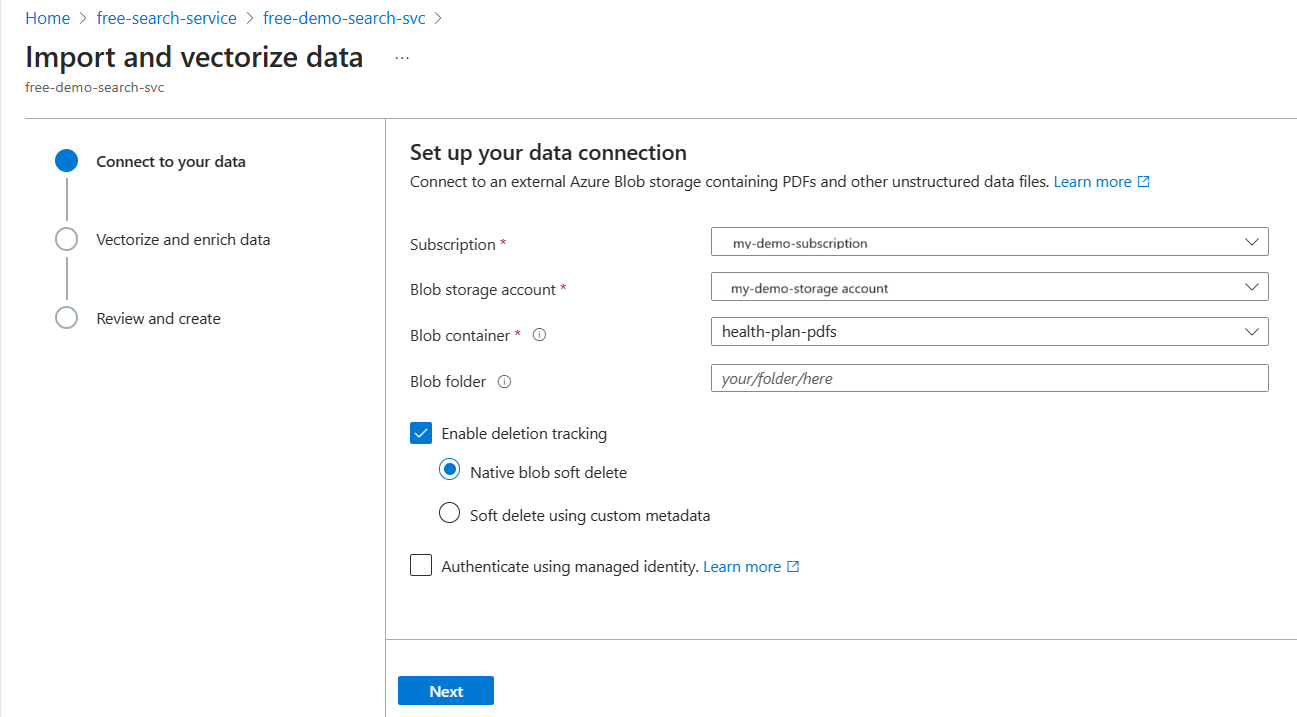1297x717 pixels.
Task: Check Authenticate using managed identity box
Action: (x=421, y=566)
